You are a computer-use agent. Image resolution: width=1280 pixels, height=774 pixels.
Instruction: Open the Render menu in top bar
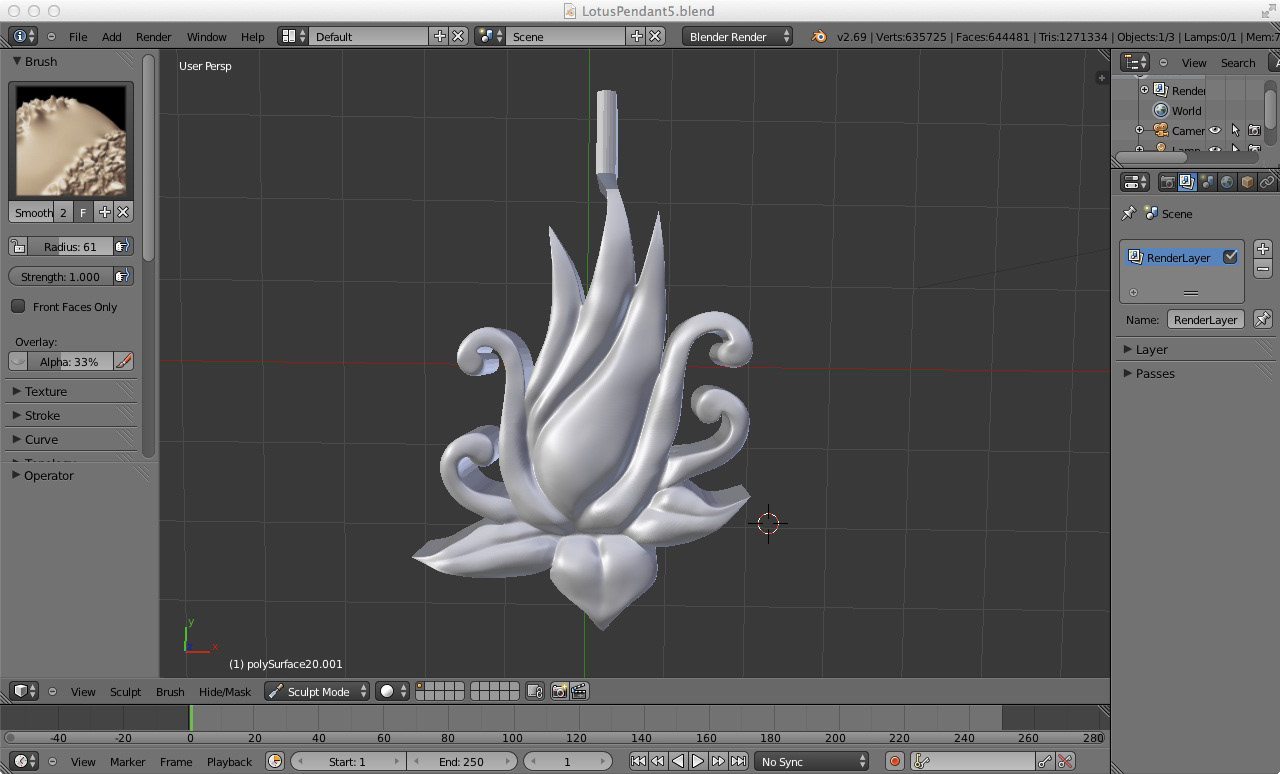[153, 36]
